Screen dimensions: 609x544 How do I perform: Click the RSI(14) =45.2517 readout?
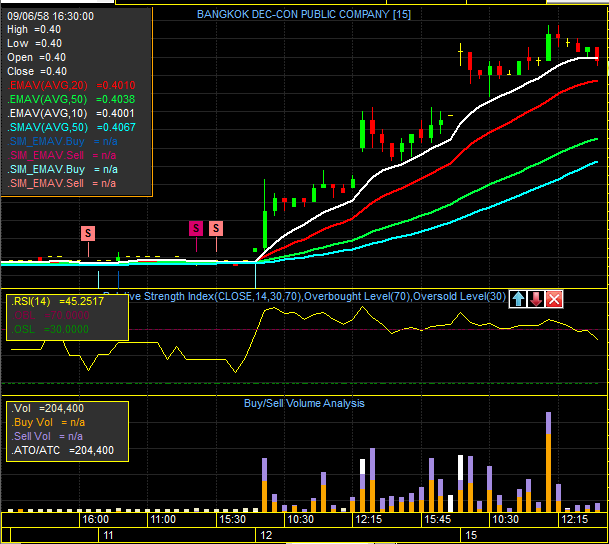57,301
